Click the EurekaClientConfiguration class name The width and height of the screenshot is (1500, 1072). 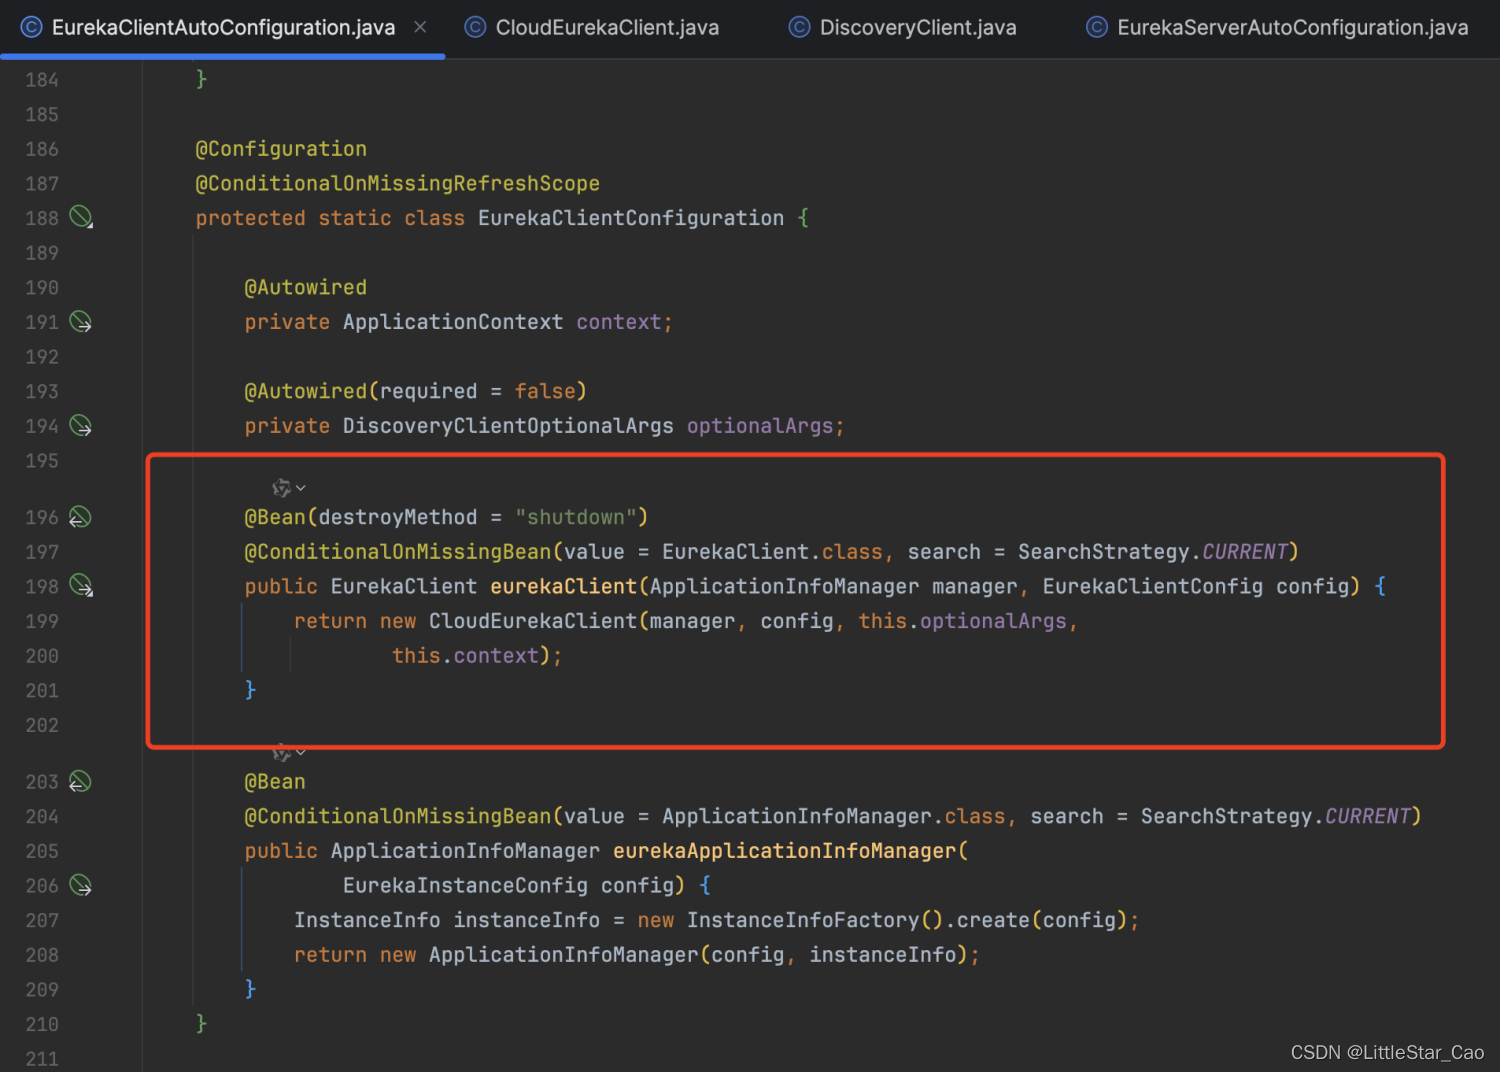(631, 218)
